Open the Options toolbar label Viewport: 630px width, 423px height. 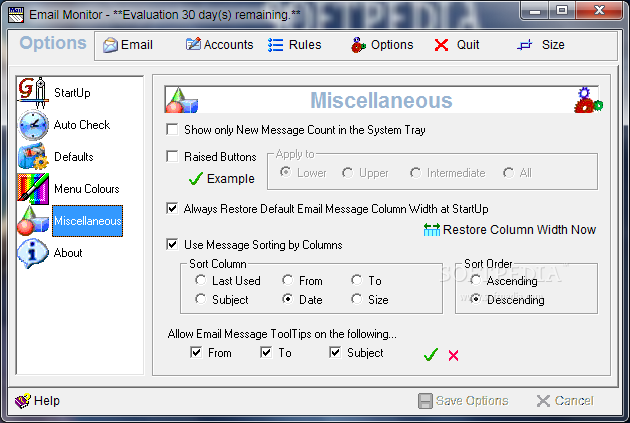(x=392, y=45)
